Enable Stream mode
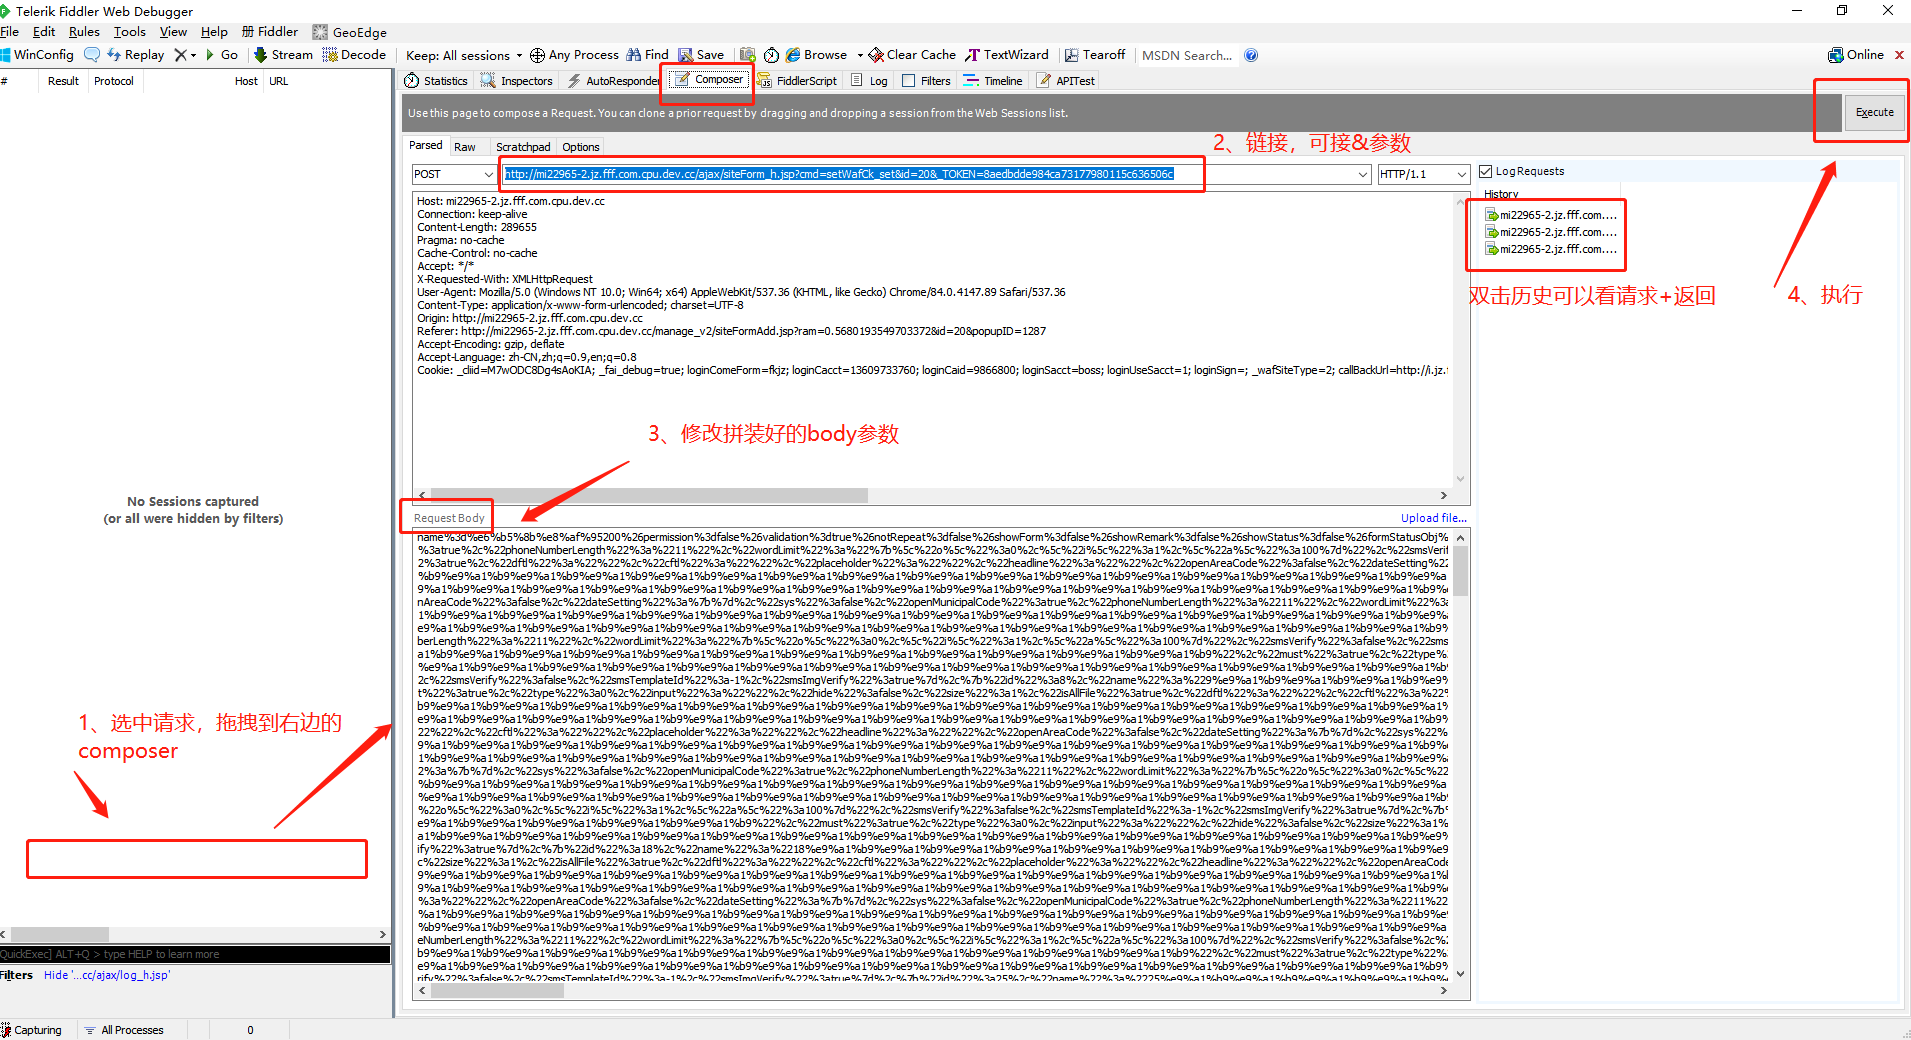This screenshot has height=1040, width=1911. [x=283, y=55]
